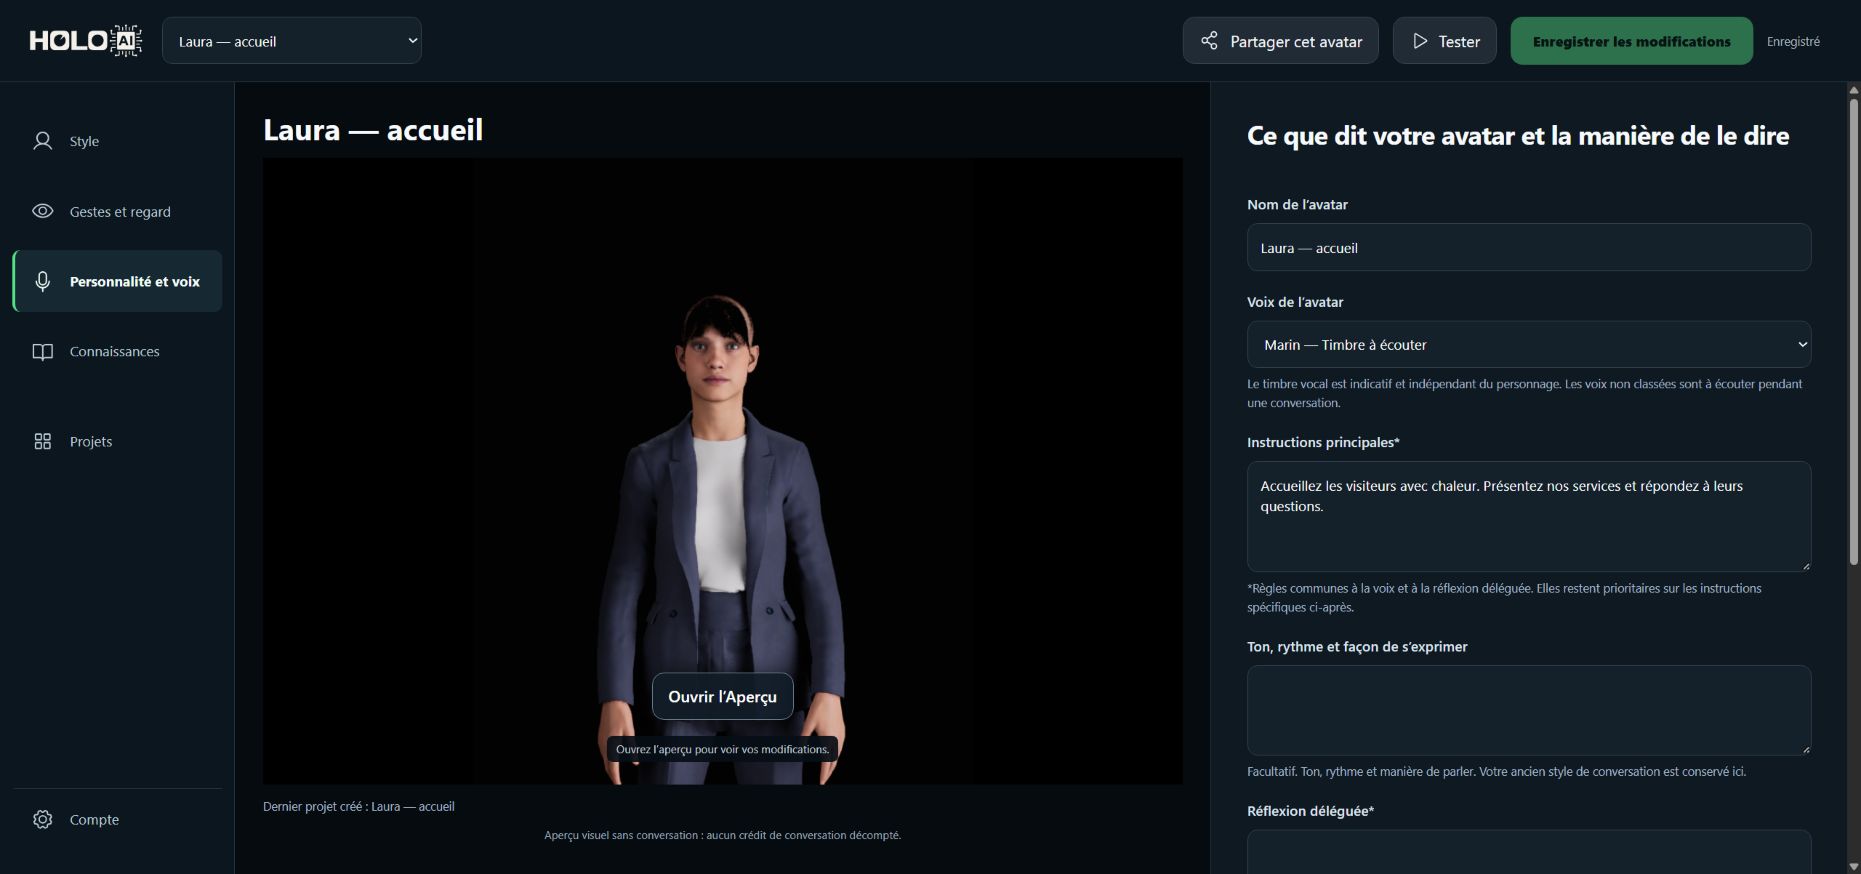Open the Connaissances section
The width and height of the screenshot is (1861, 874).
pyautogui.click(x=118, y=351)
